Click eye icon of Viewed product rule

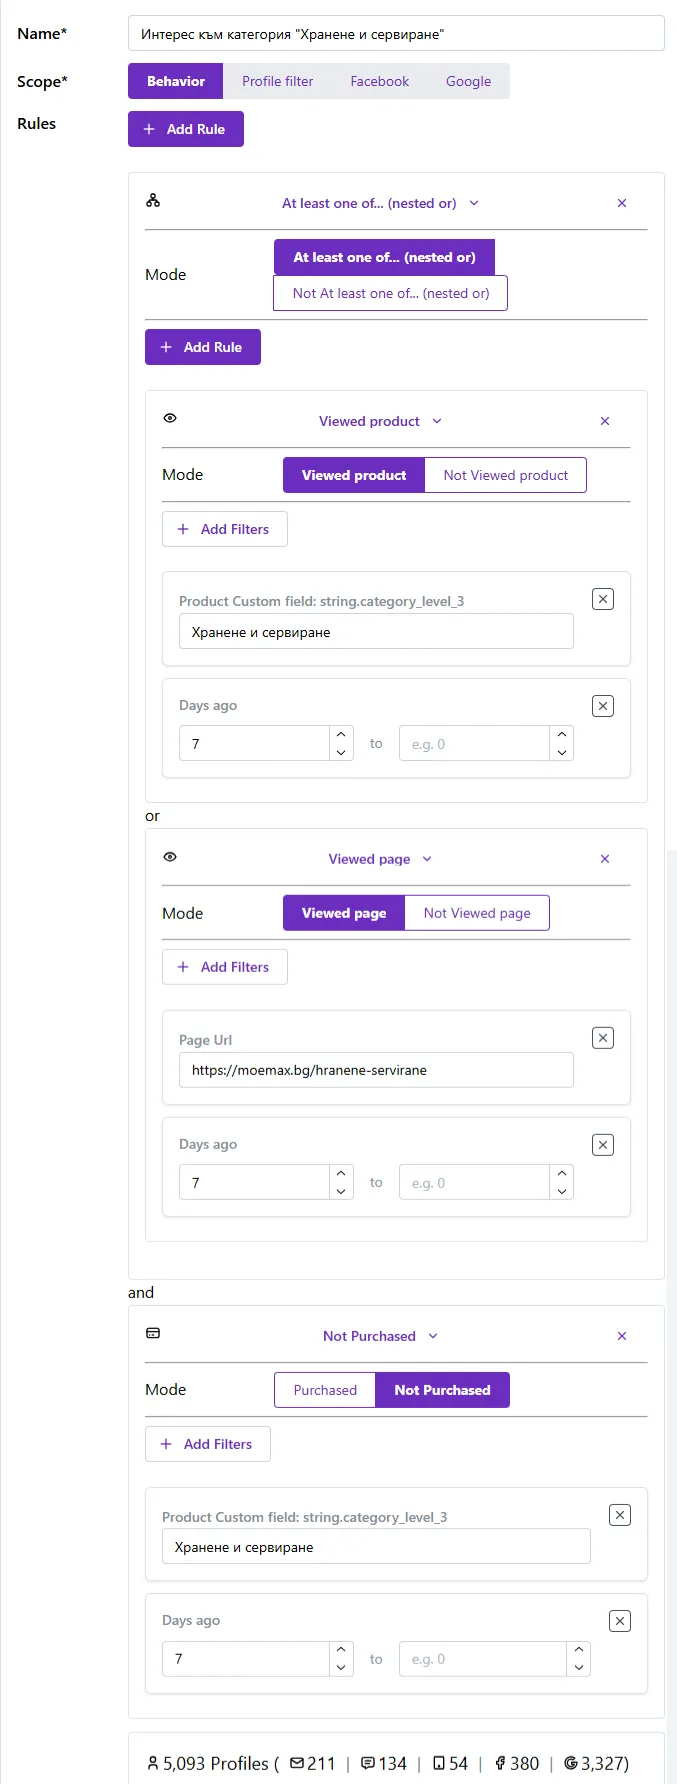(170, 418)
